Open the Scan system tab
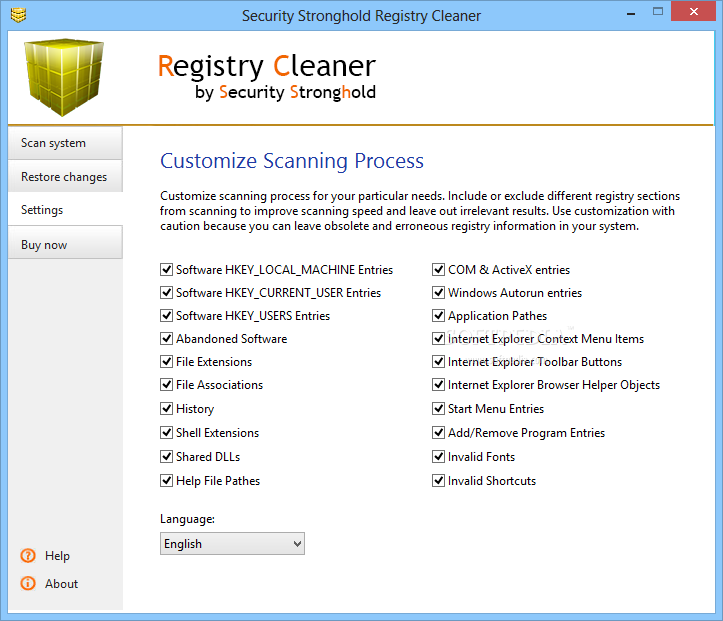723x621 pixels. [65, 143]
